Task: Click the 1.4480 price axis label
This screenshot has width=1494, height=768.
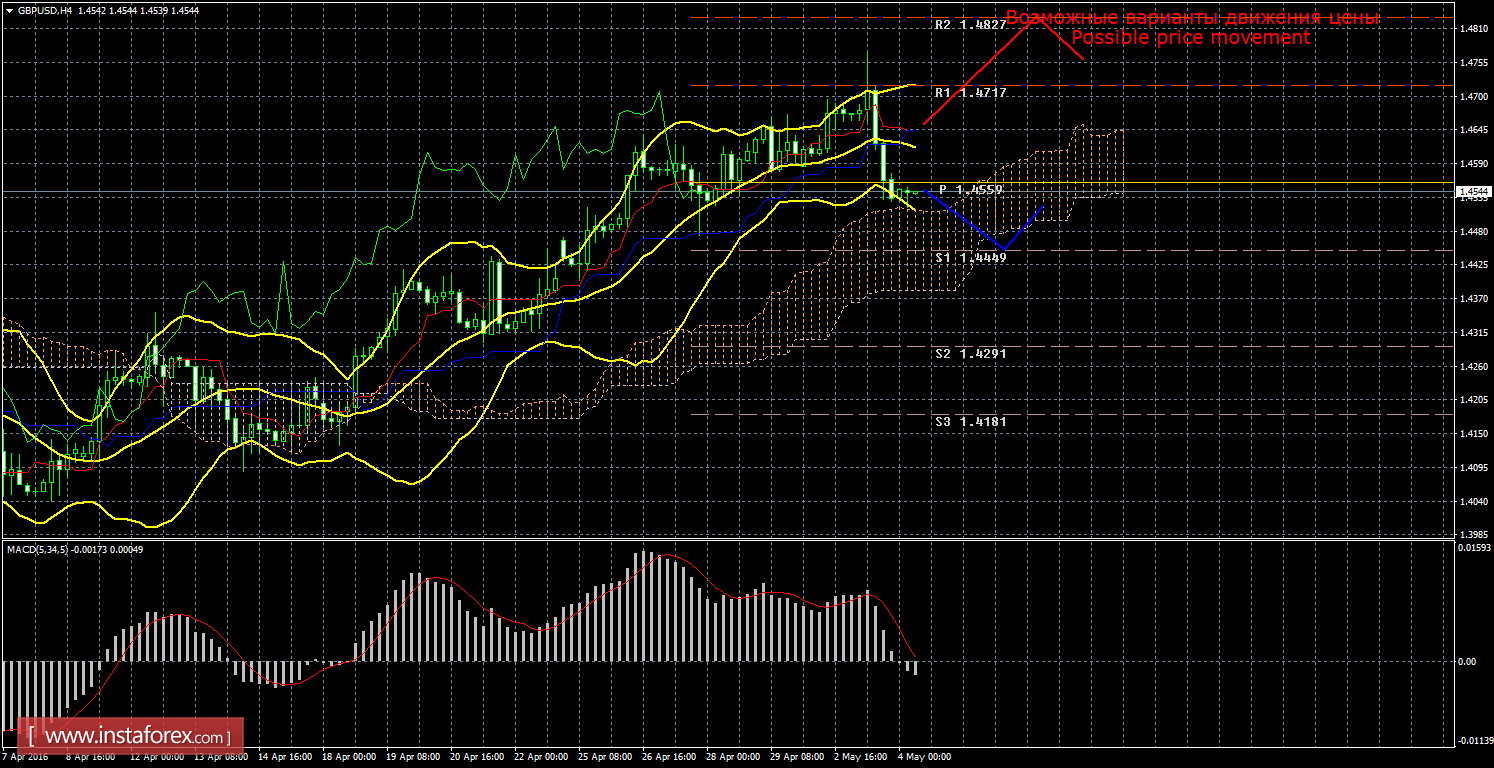Action: [x=1474, y=232]
